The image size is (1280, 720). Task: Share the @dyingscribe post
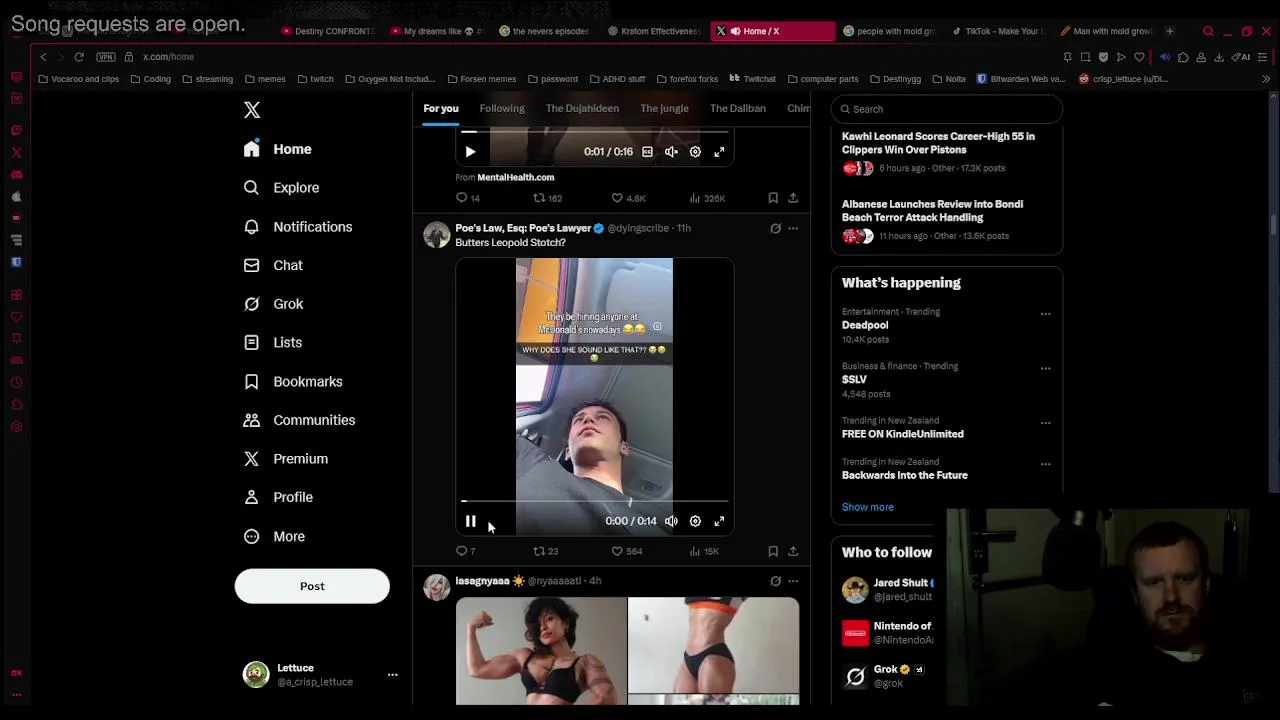(x=793, y=551)
